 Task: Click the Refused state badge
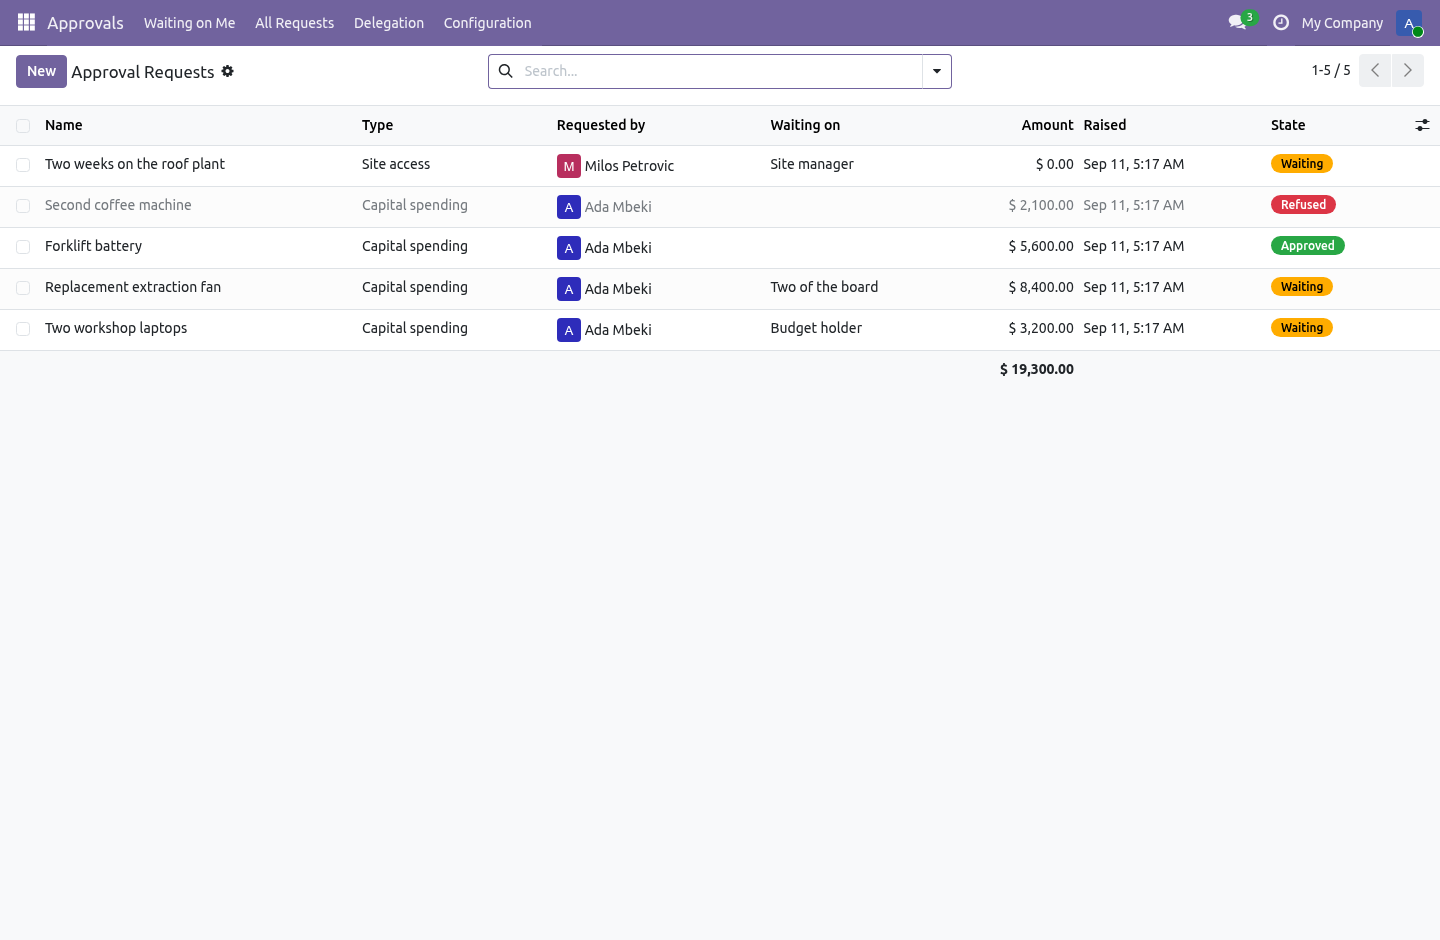1303,205
